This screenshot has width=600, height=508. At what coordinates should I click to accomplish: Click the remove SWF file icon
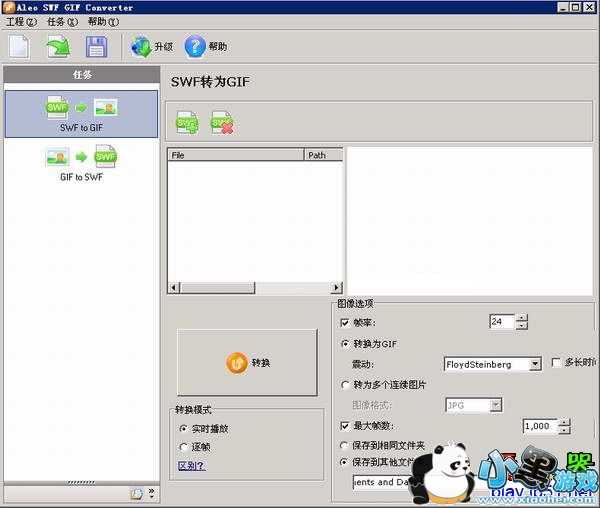222,122
